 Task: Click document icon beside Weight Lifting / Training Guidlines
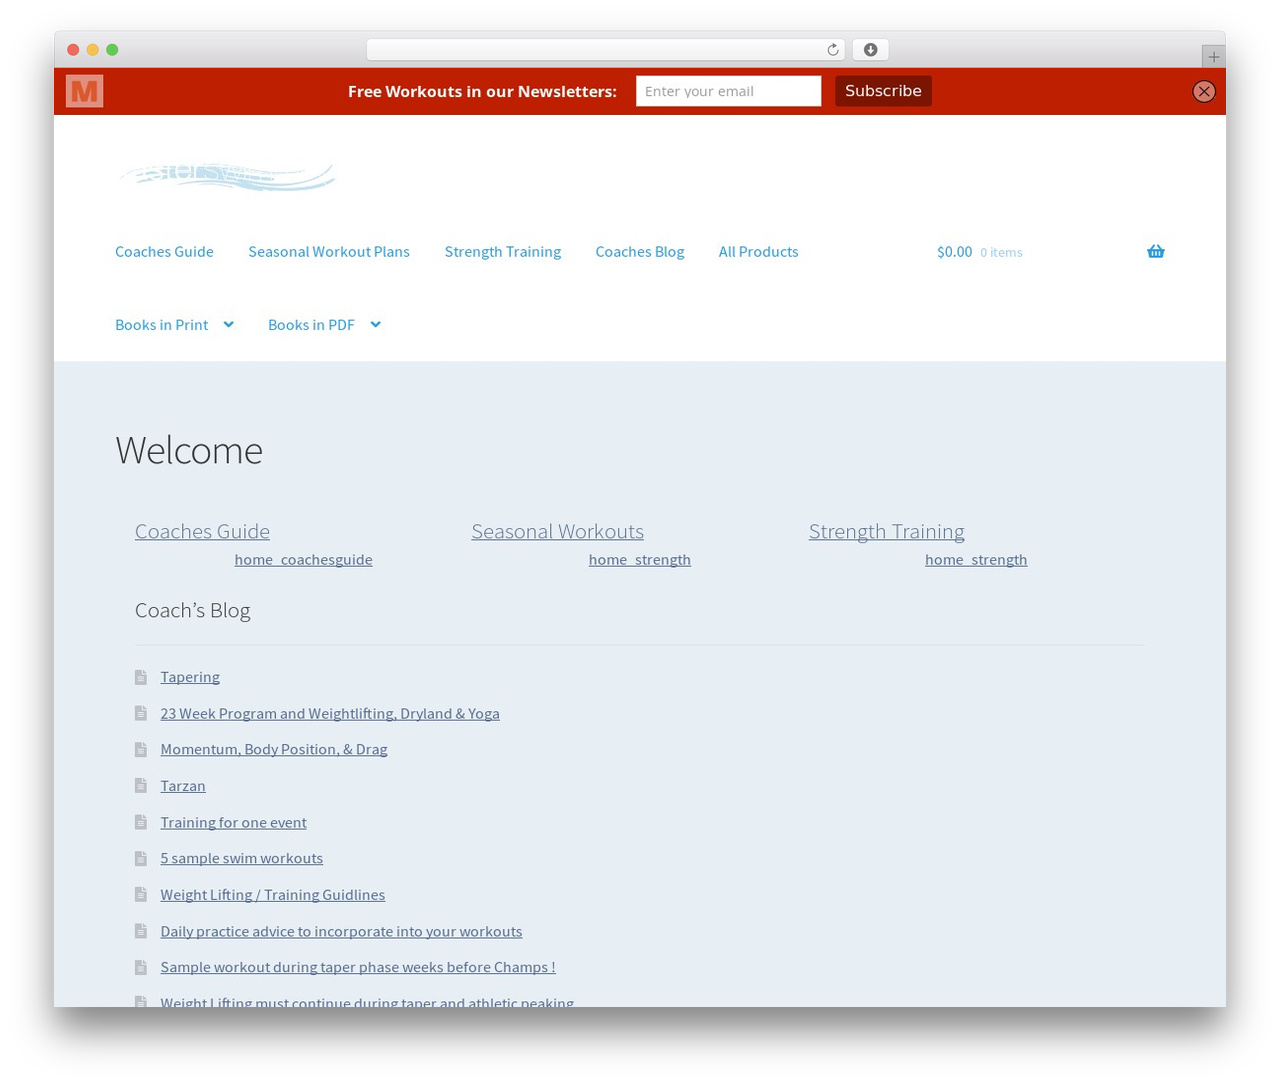tap(141, 894)
